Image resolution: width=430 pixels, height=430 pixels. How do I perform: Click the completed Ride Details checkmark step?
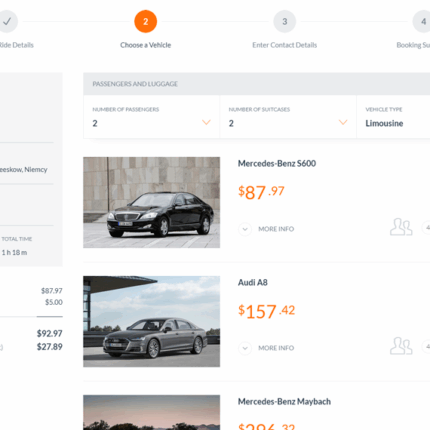point(7,22)
